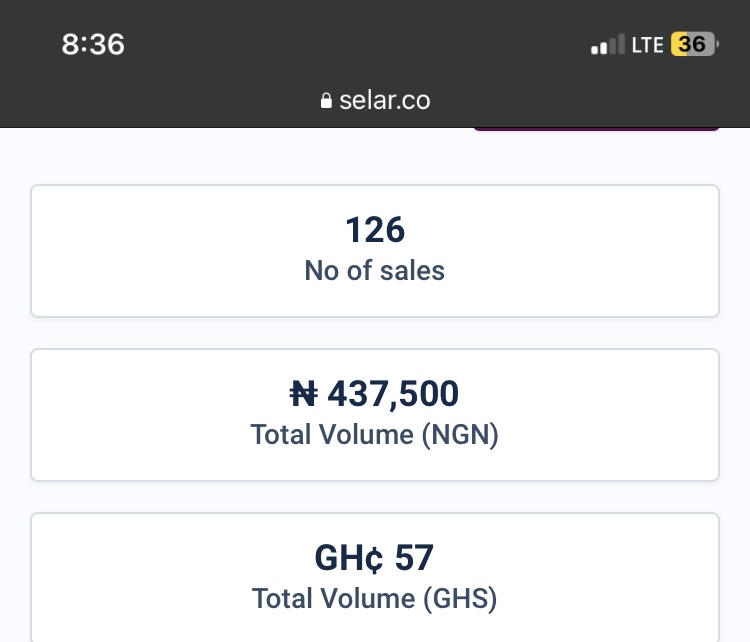The height and width of the screenshot is (642, 750).
Task: Tap the battery tip charging indicator
Action: 717,44
